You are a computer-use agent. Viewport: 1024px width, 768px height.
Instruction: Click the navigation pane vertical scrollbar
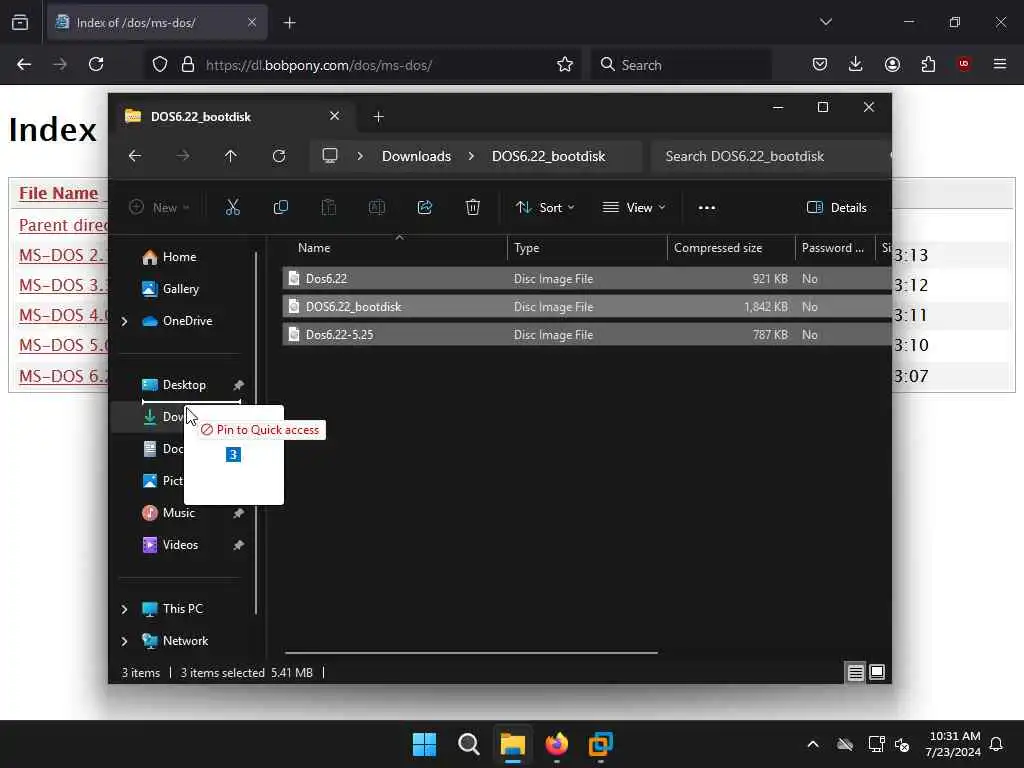click(x=256, y=434)
